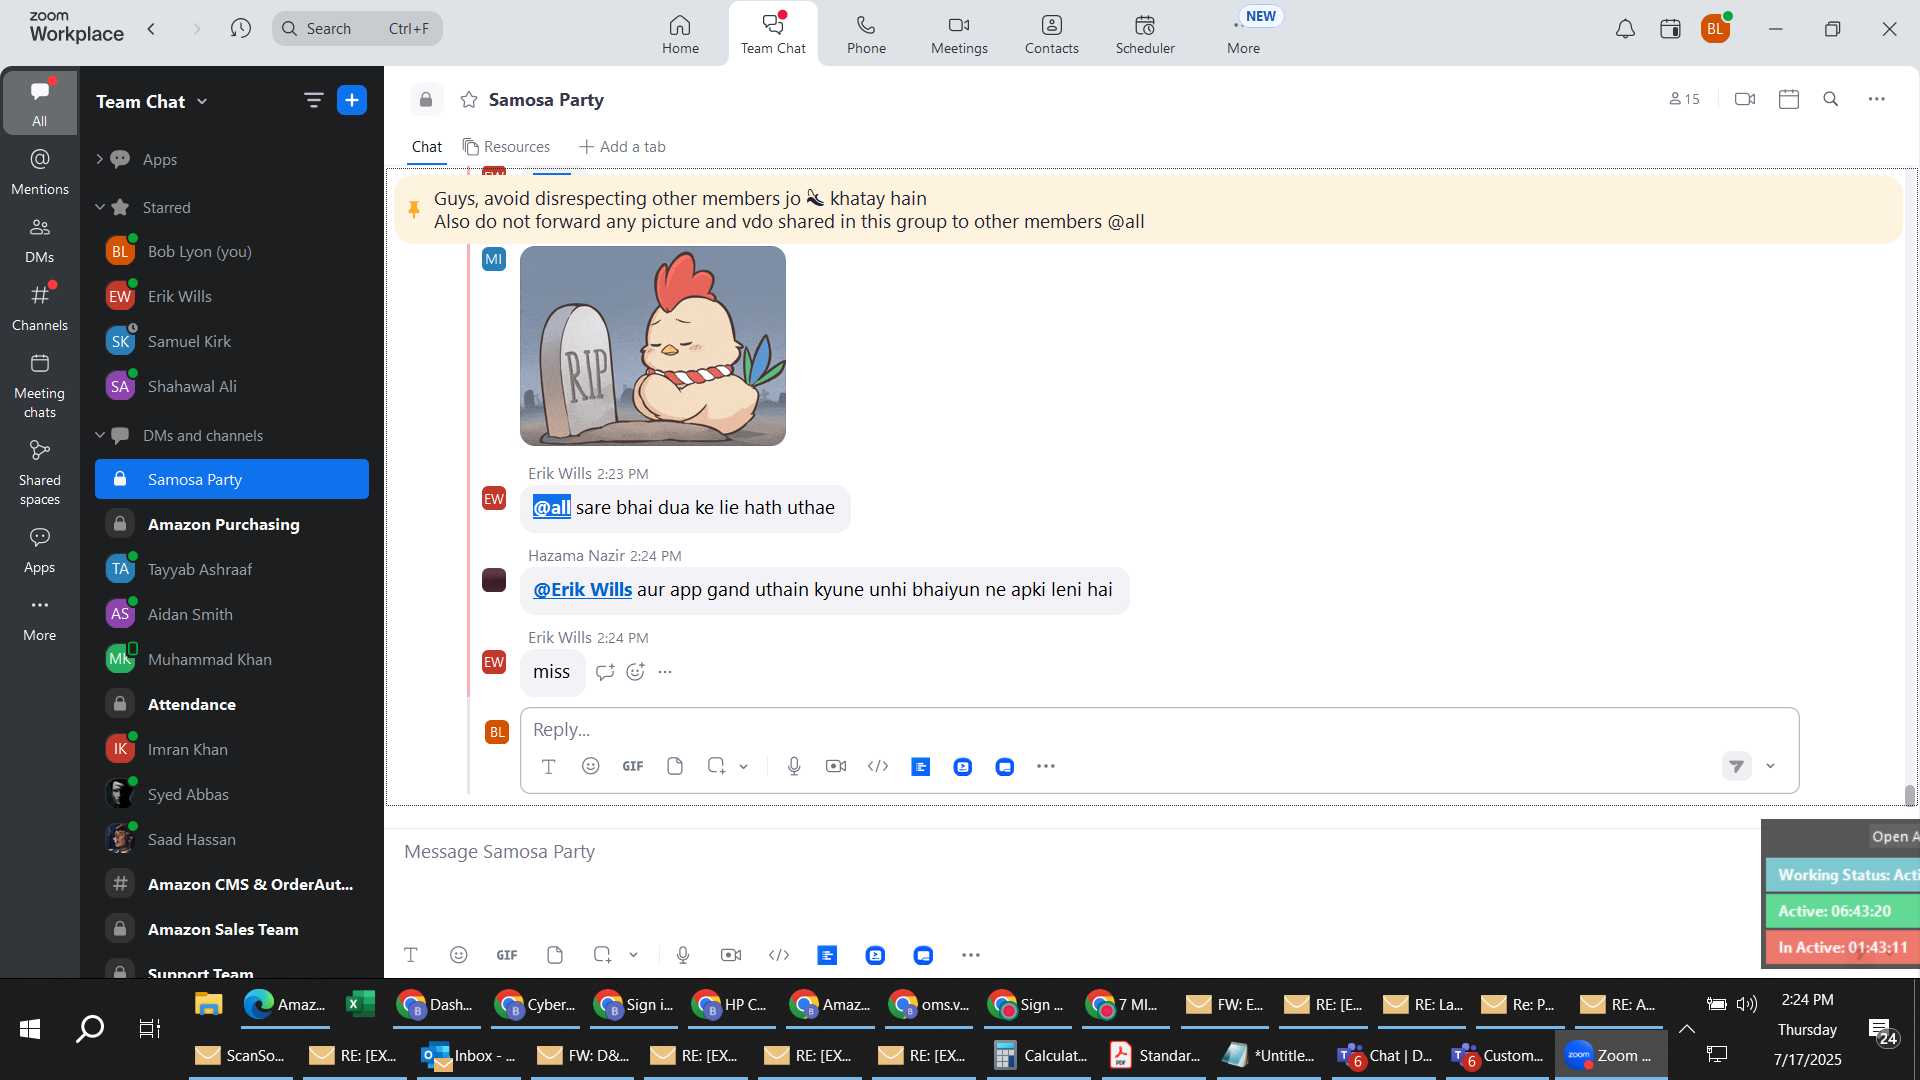Screen dimensions: 1920x1080
Task: Switch to the Contacts tab
Action: click(1052, 34)
